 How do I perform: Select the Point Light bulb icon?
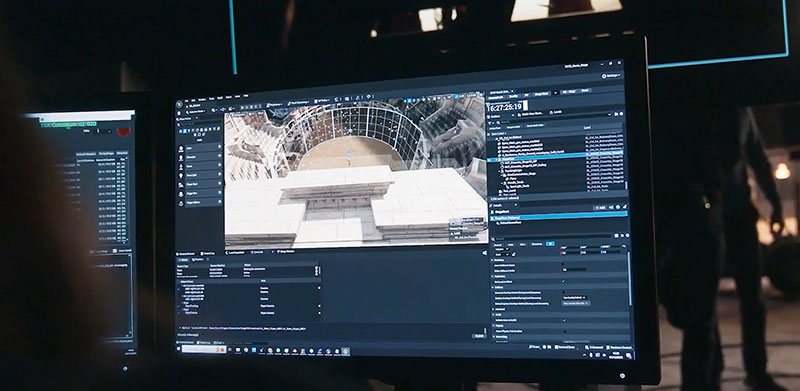(x=181, y=176)
